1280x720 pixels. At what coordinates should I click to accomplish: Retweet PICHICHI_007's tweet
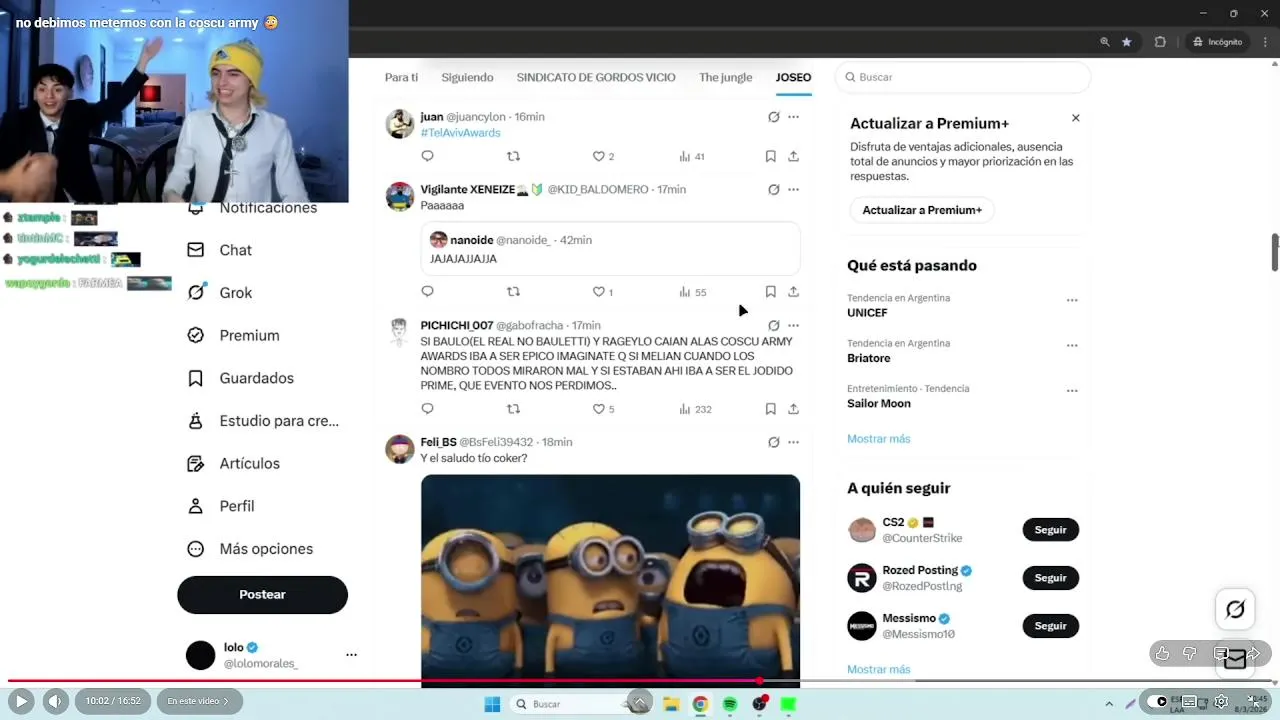(x=513, y=409)
